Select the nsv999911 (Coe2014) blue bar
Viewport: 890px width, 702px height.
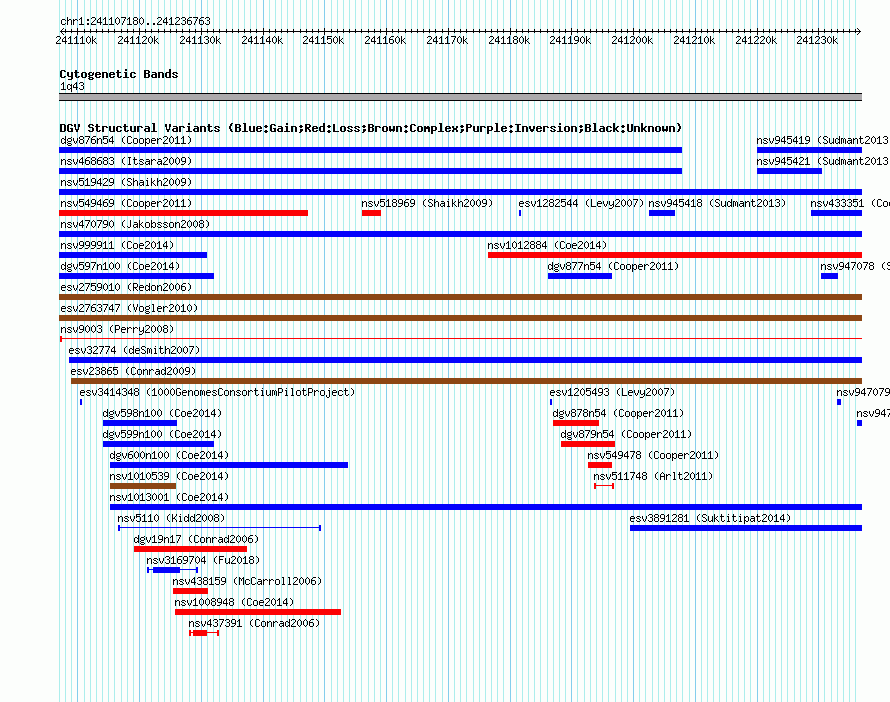(133, 255)
